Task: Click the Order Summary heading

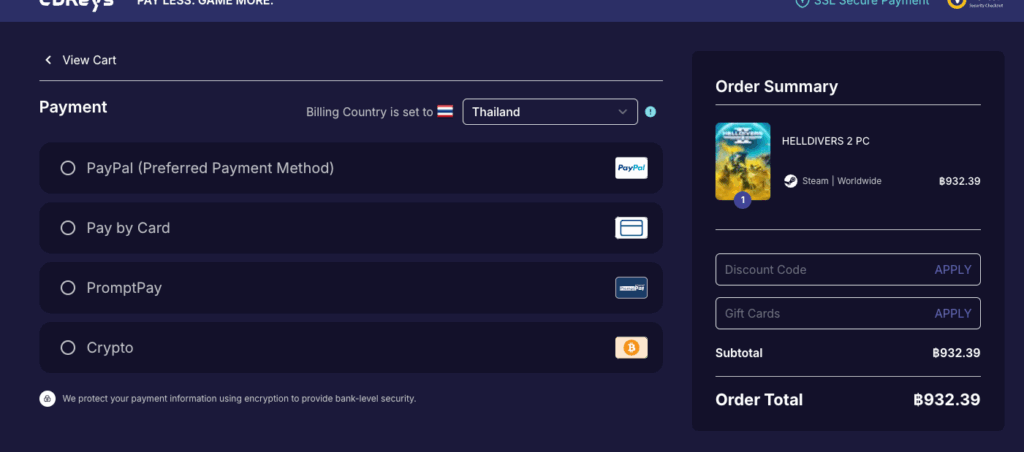Action: [x=776, y=86]
